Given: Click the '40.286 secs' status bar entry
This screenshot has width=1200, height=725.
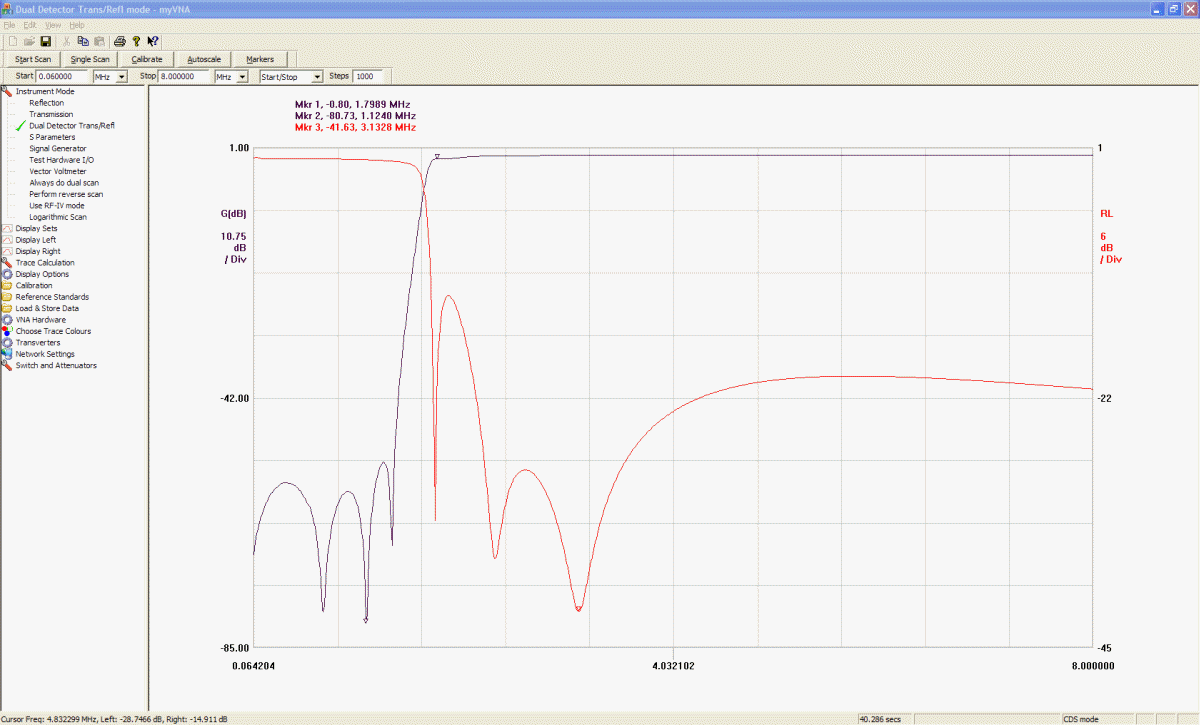Looking at the screenshot, I should pos(880,719).
